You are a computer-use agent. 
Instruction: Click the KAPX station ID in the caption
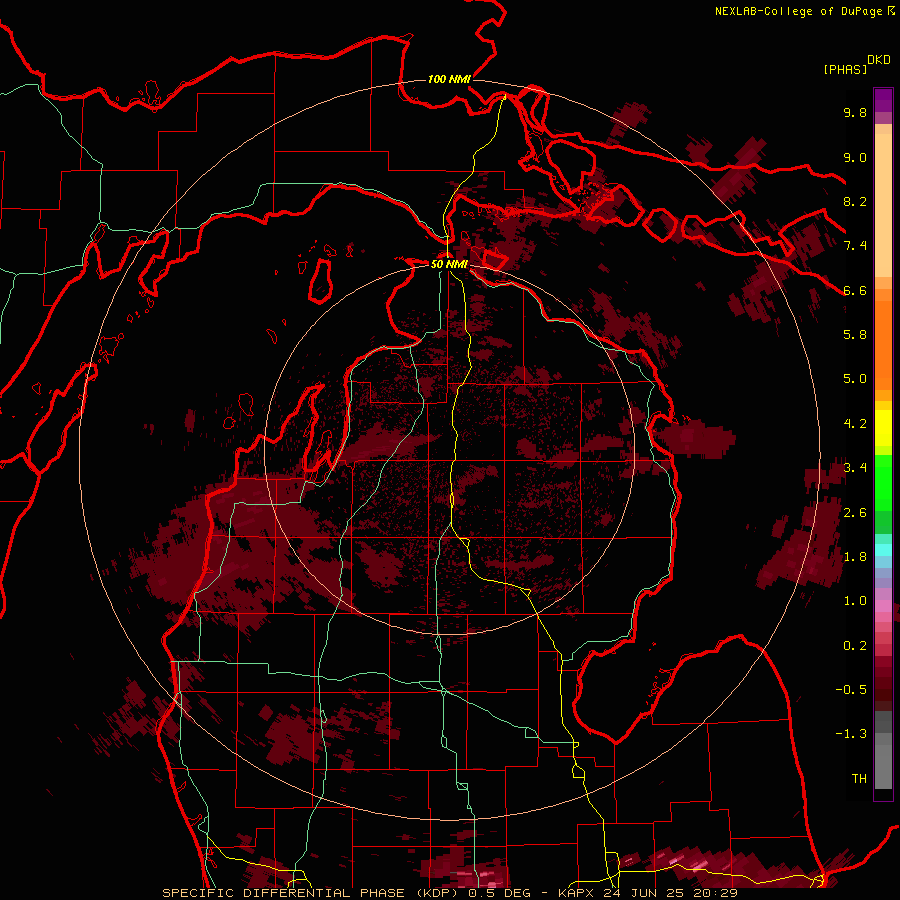click(x=577, y=893)
